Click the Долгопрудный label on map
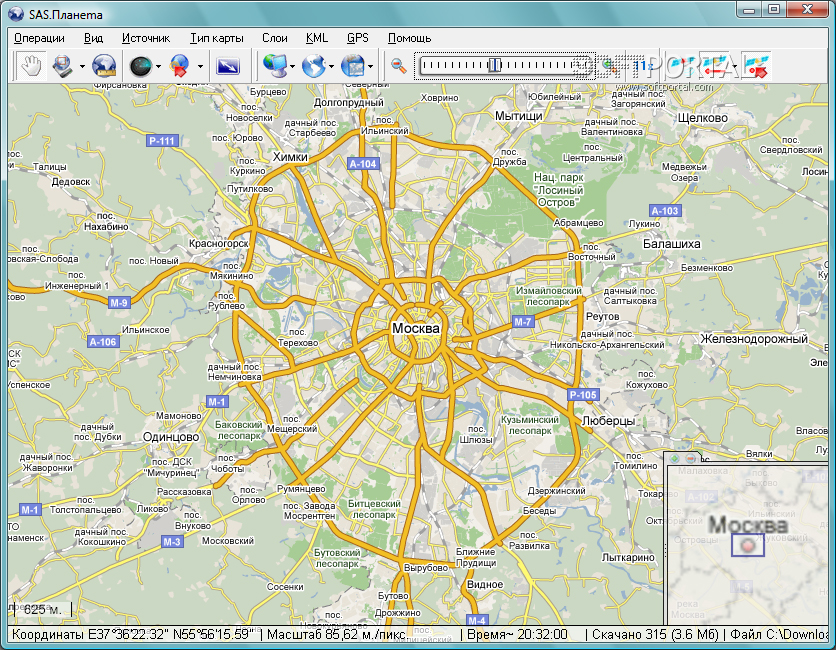 coord(349,102)
